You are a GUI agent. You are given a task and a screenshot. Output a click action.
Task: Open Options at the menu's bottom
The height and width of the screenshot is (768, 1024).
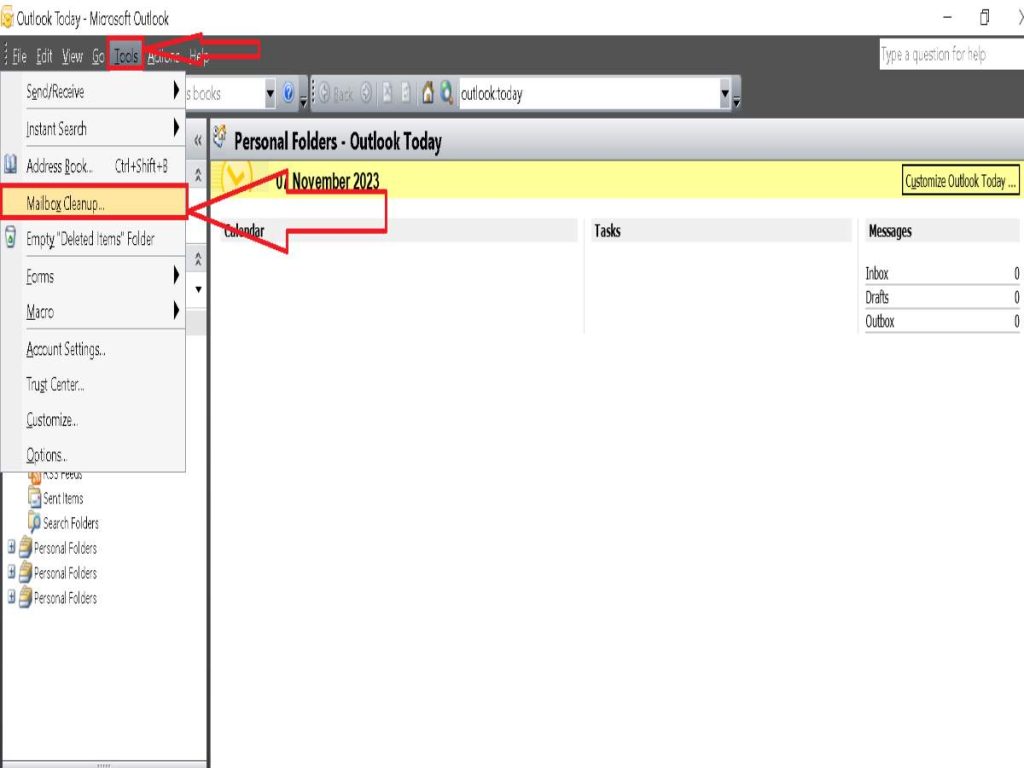tap(93, 455)
